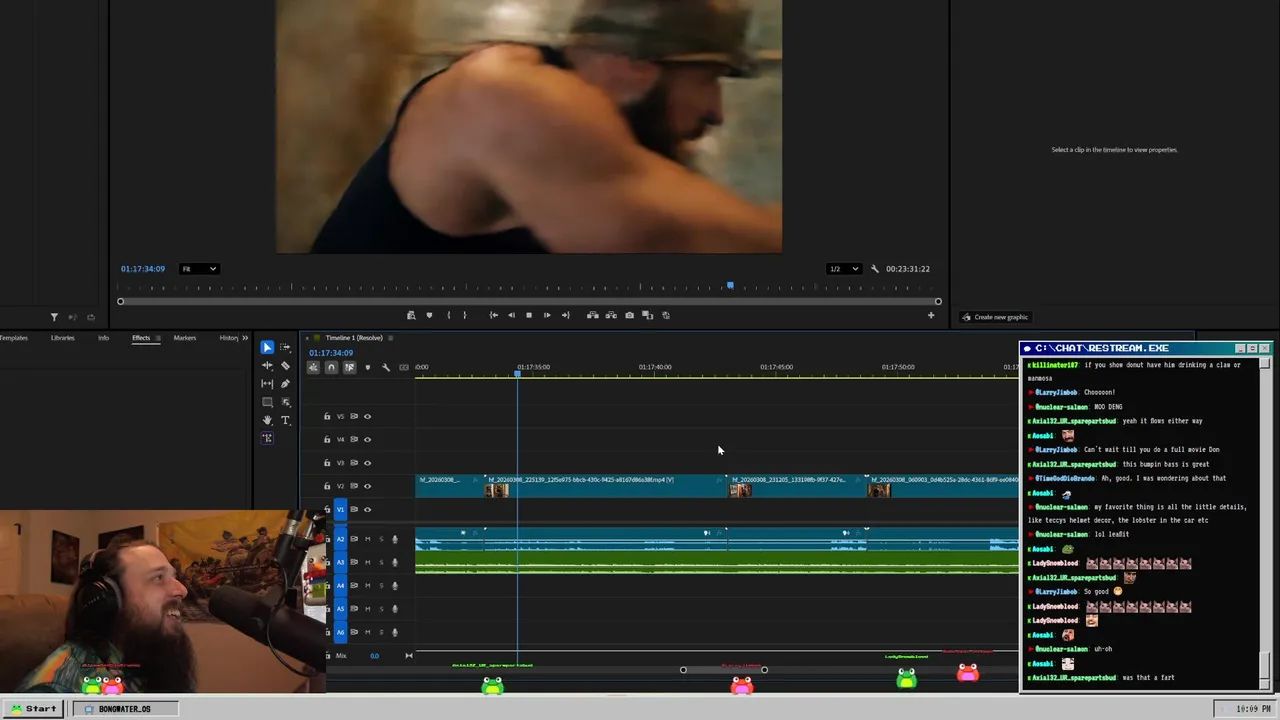The height and width of the screenshot is (720, 1280).
Task: Toggle sync lock on track V4
Action: tap(353, 440)
